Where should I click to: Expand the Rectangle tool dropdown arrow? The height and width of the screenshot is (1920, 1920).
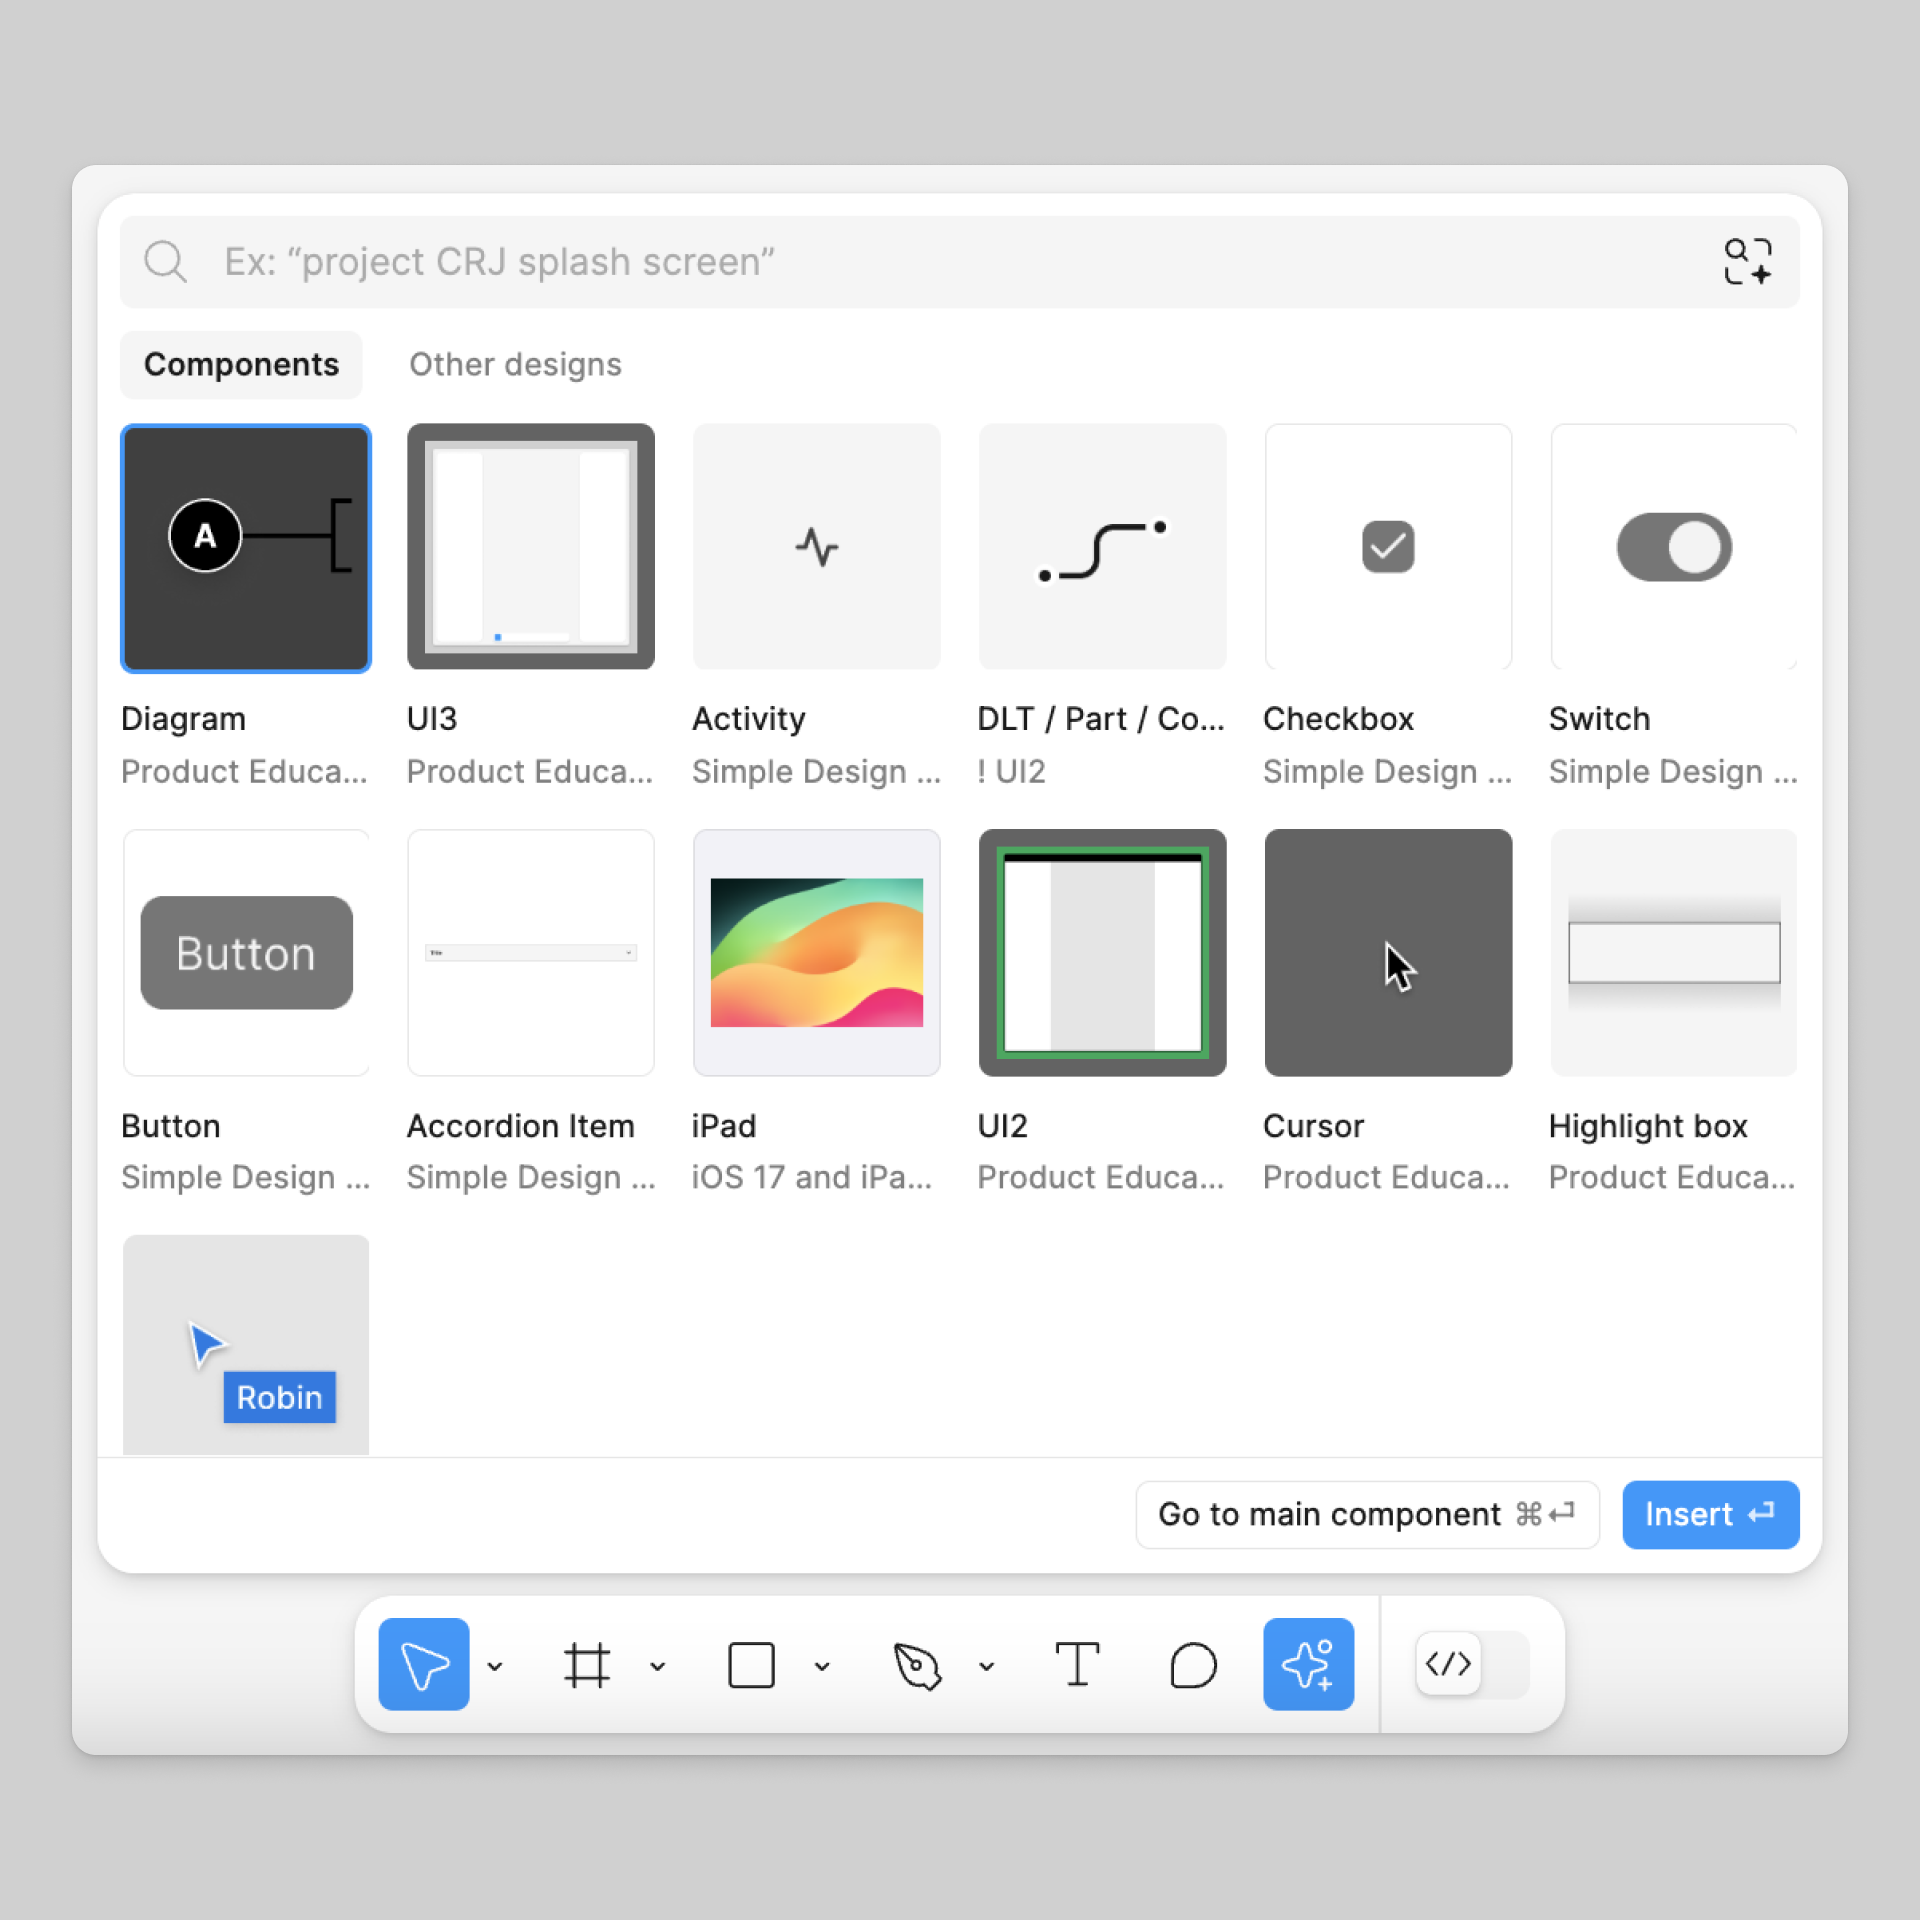tap(822, 1666)
